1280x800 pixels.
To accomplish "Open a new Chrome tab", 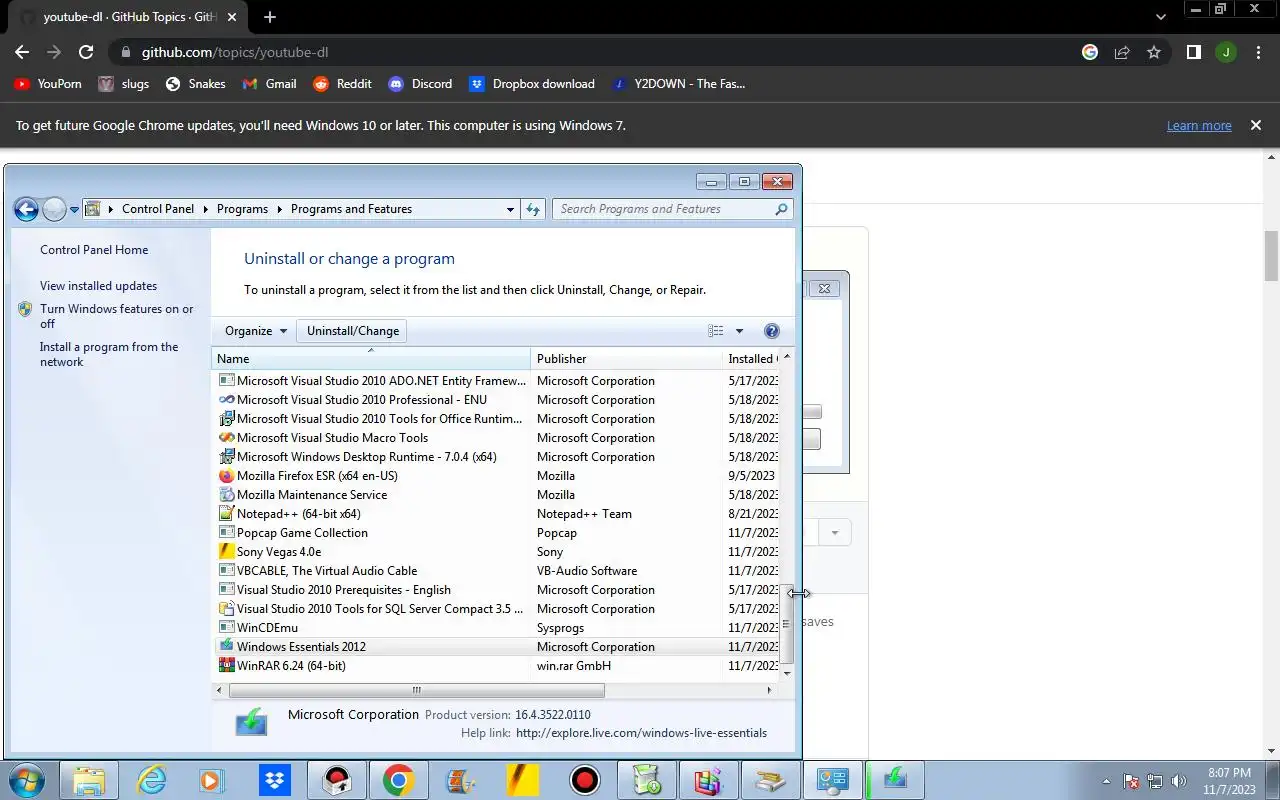I will tap(270, 17).
